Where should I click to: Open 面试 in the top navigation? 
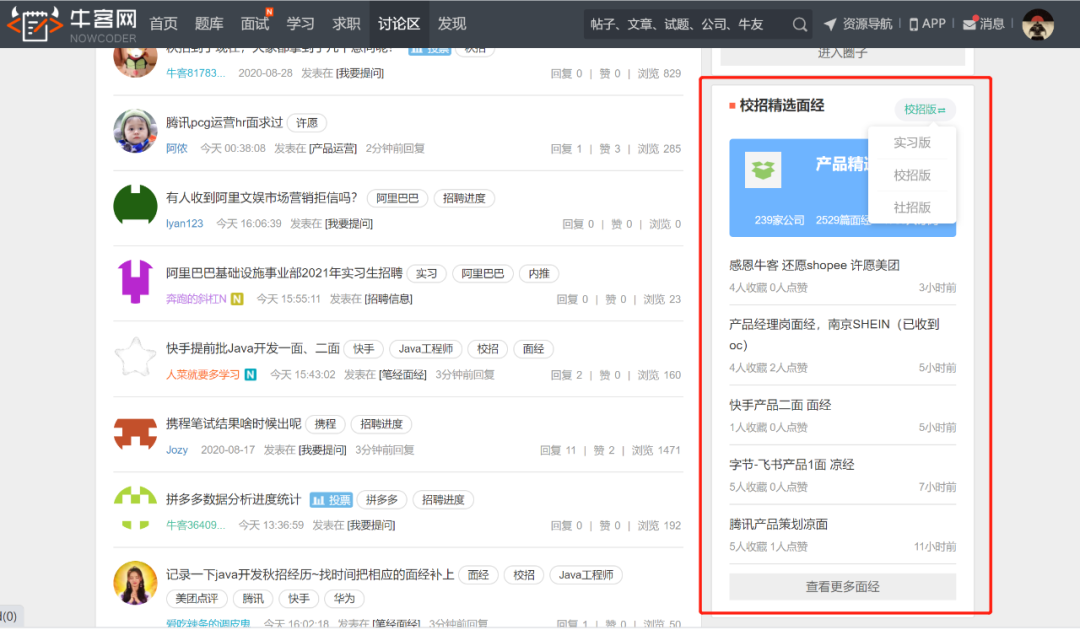coord(254,24)
